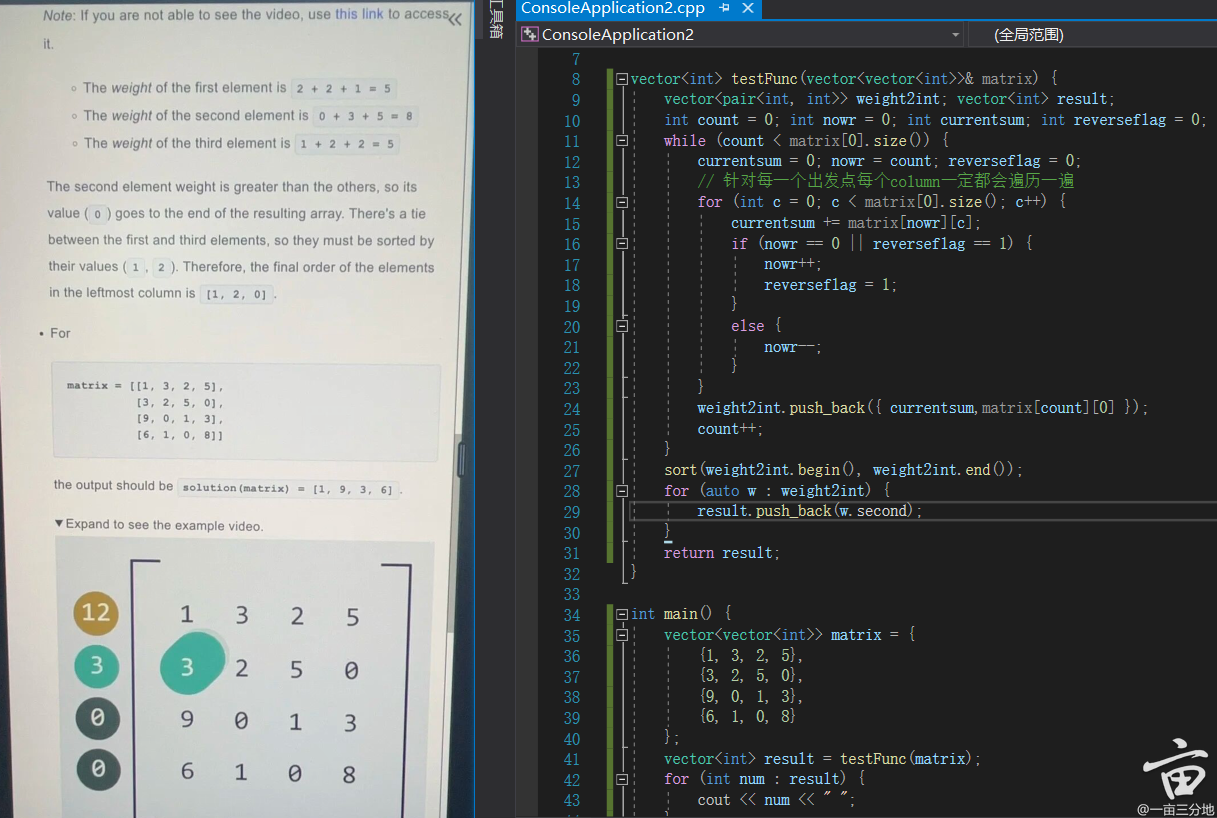The height and width of the screenshot is (818, 1217).
Task: Click the last dark 0 weight circle
Action: click(x=98, y=769)
